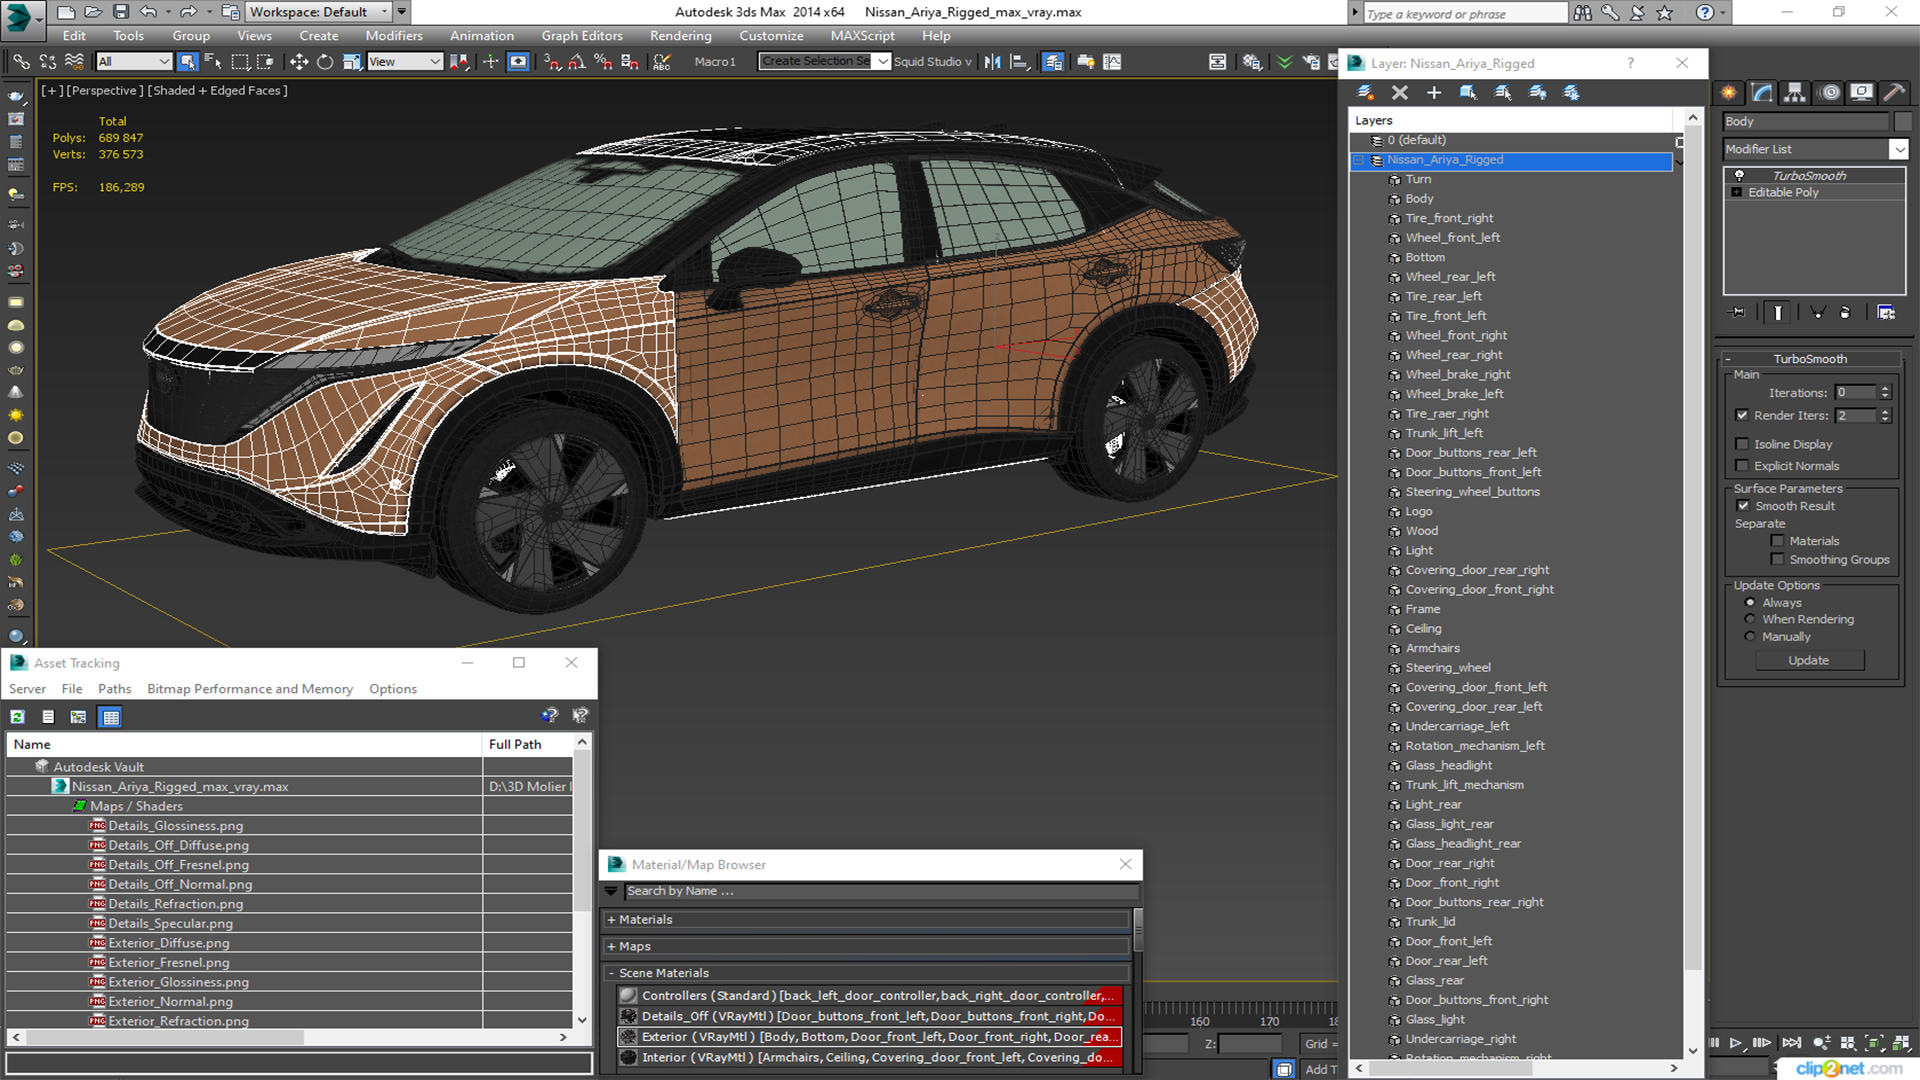Select Manually update option
1920x1080 pixels.
[1750, 636]
